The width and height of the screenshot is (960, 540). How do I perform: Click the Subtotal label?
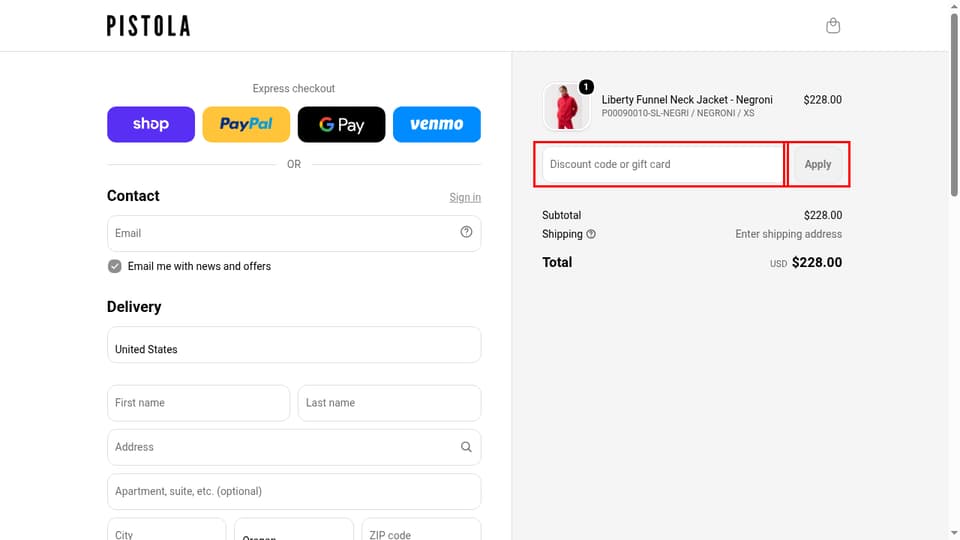click(x=561, y=215)
